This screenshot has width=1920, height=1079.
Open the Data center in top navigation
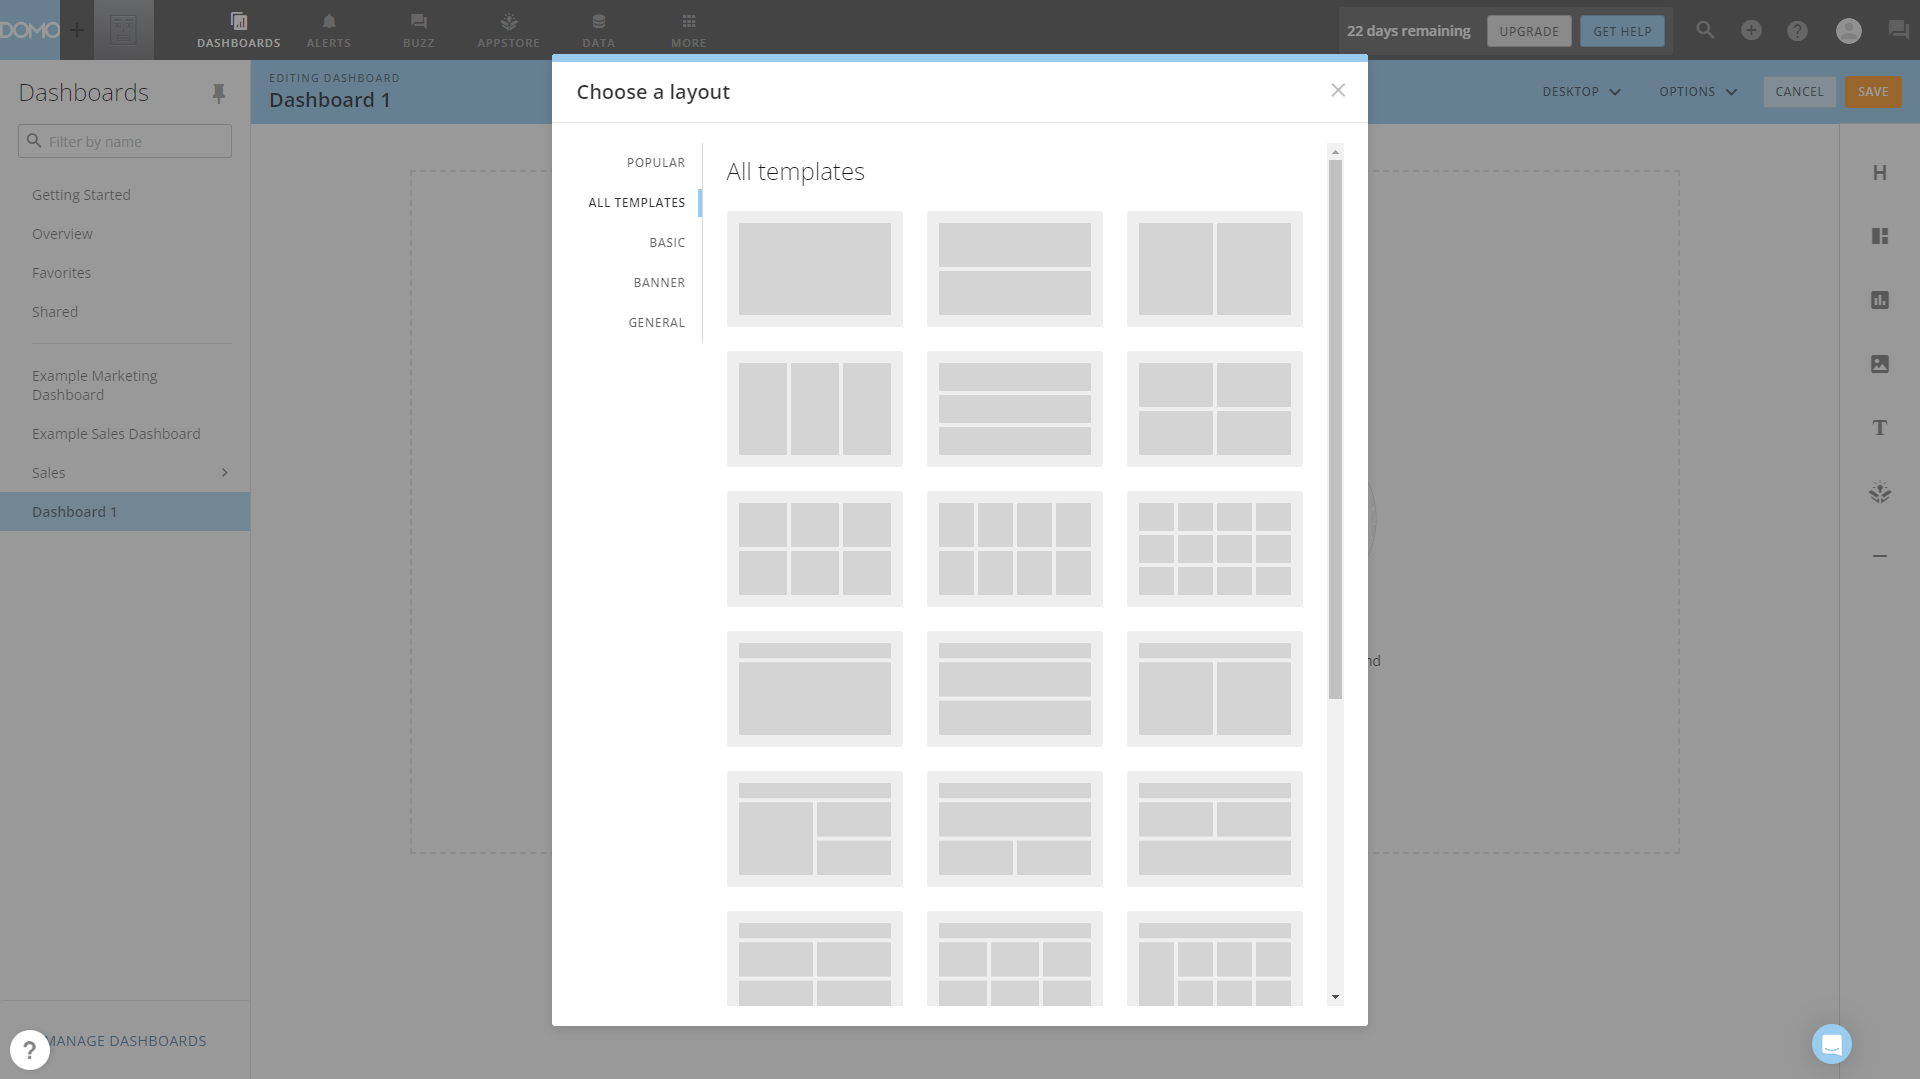[x=599, y=30]
